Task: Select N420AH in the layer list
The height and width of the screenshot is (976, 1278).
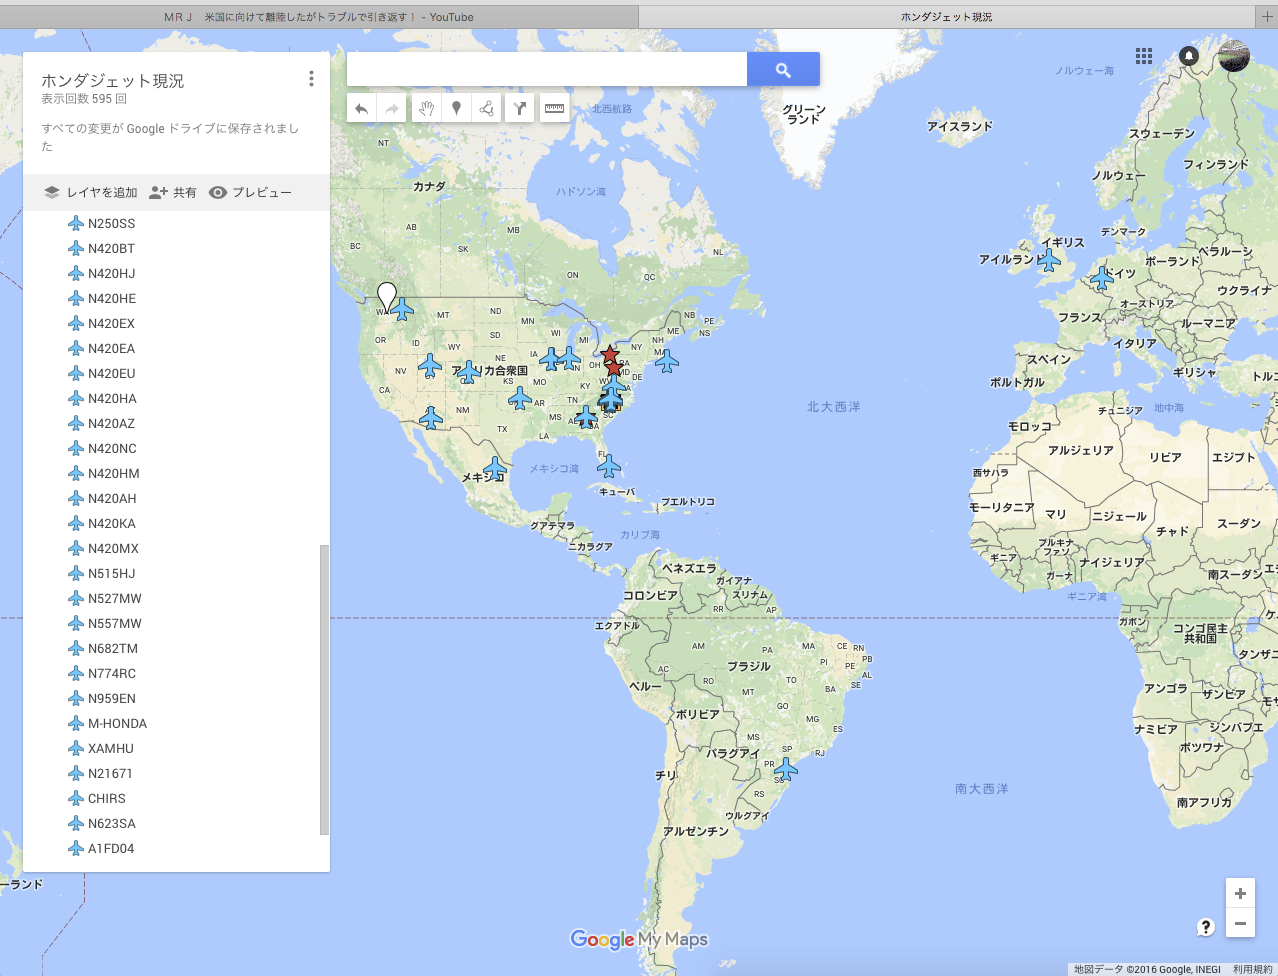Action: (112, 498)
